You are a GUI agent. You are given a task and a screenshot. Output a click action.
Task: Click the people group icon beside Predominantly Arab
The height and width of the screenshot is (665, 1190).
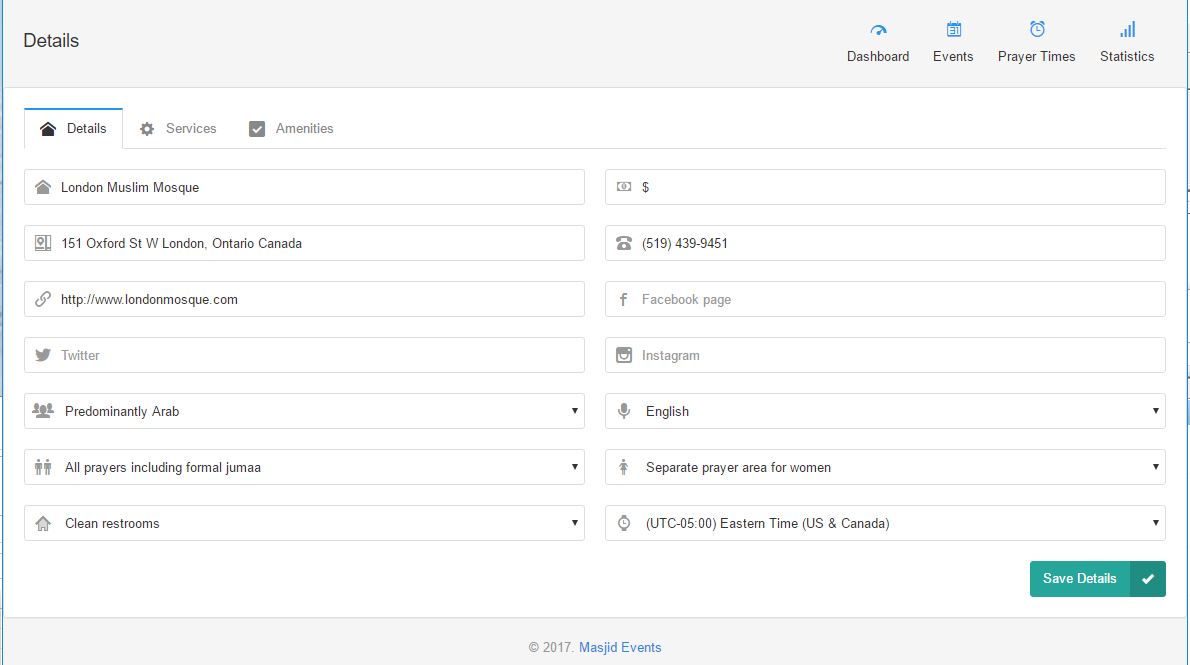43,410
